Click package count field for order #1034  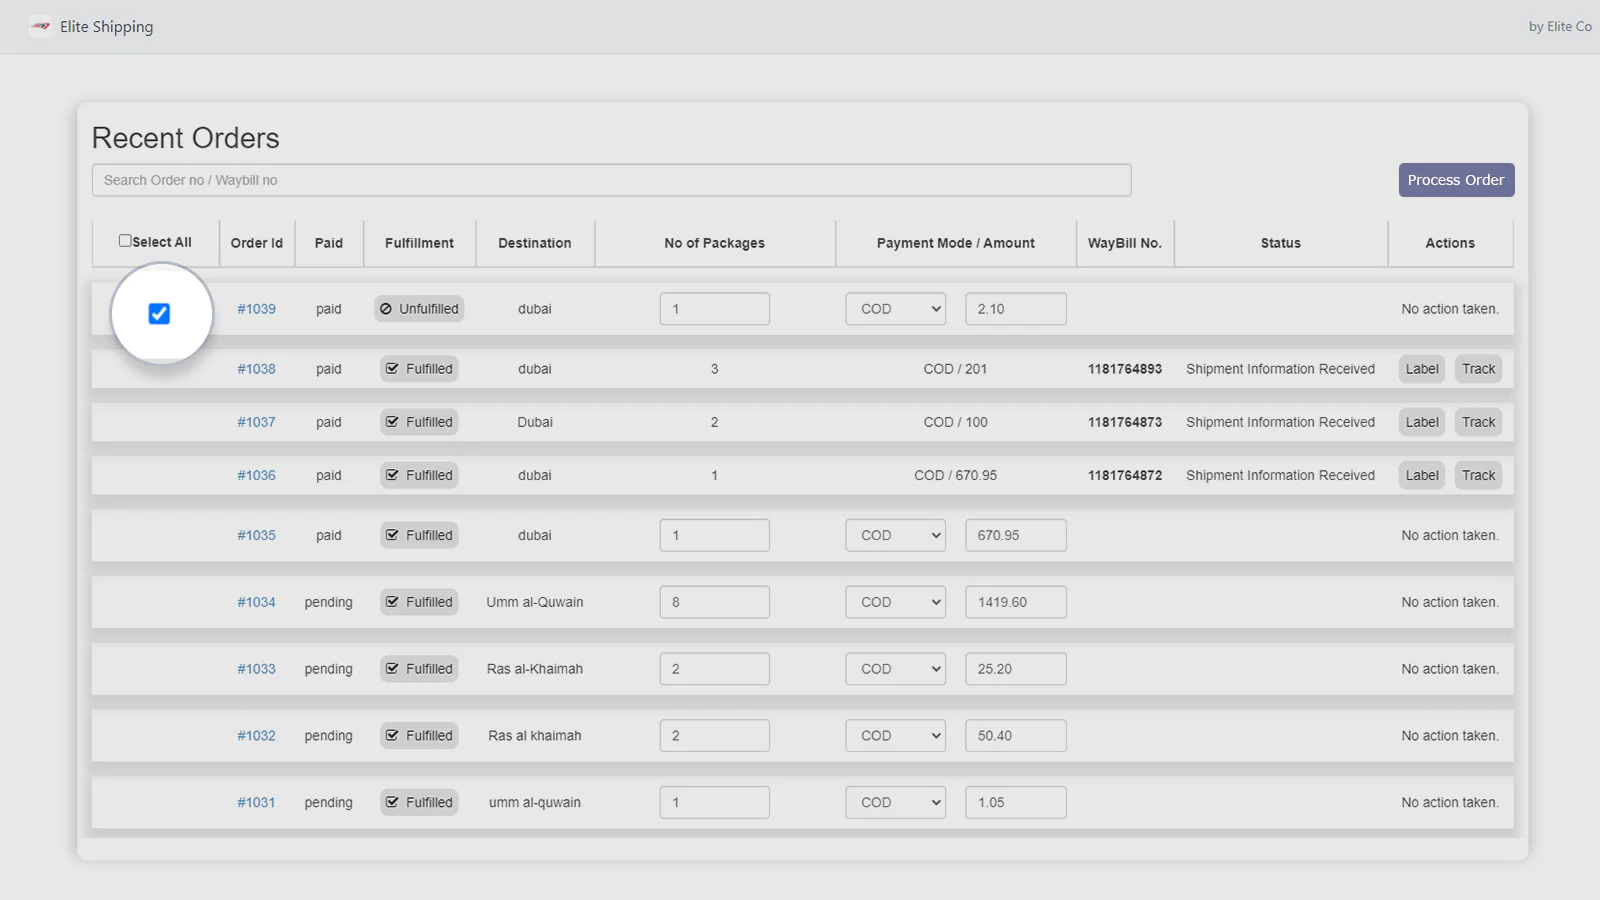click(x=714, y=602)
